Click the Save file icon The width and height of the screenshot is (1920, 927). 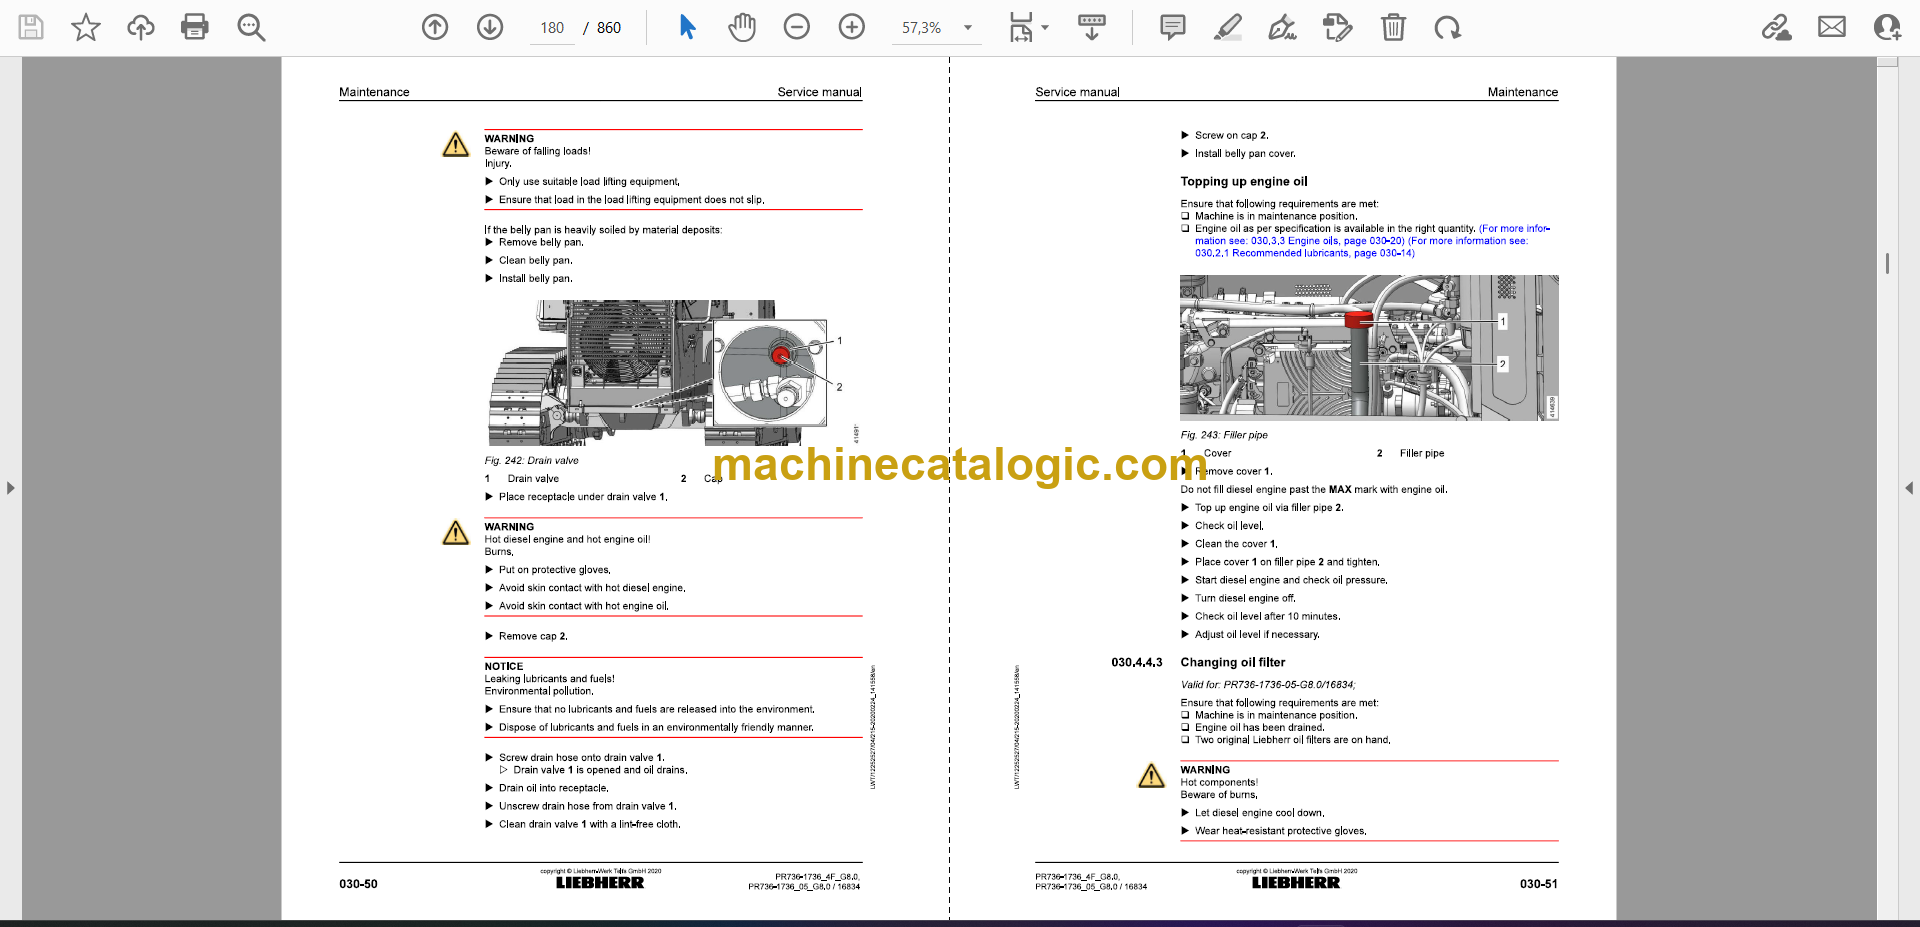[x=31, y=27]
